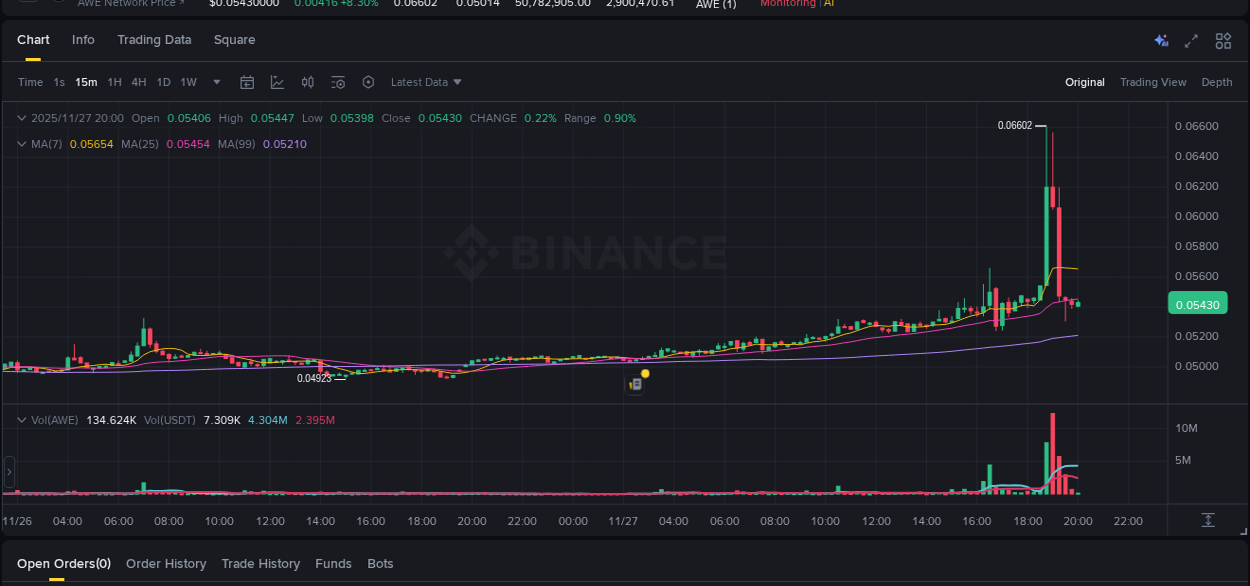The image size is (1250, 586).
Task: Open the Latest Data dropdown
Action: pos(424,82)
